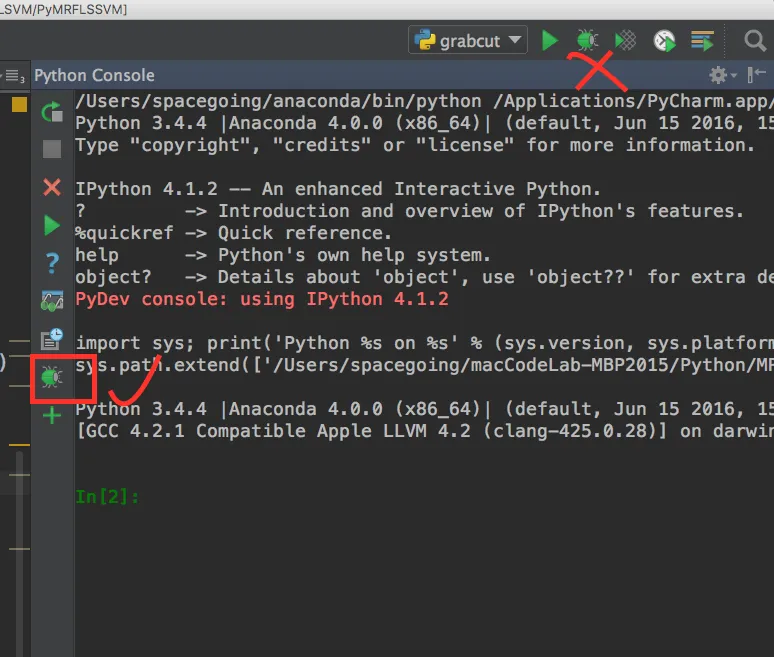Select the Python Console title tab
This screenshot has width=774, height=657.
(94, 76)
